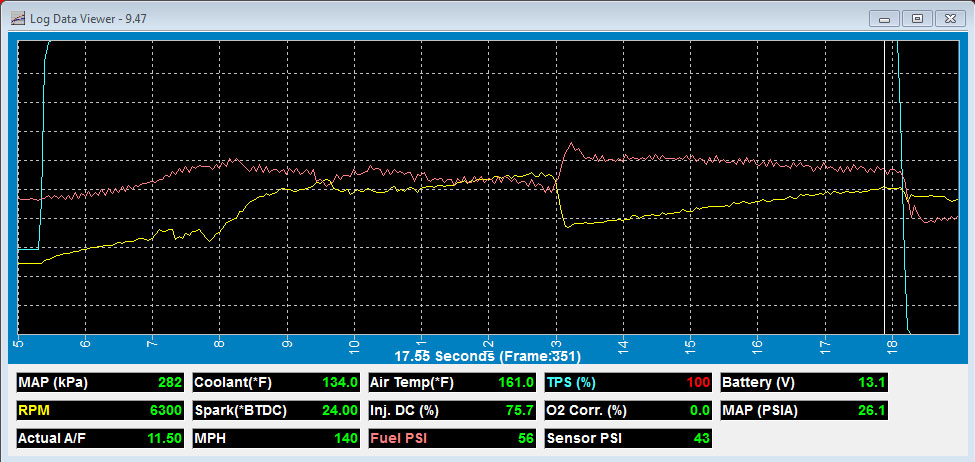Click the 17.55 Seconds frame readout

click(488, 356)
